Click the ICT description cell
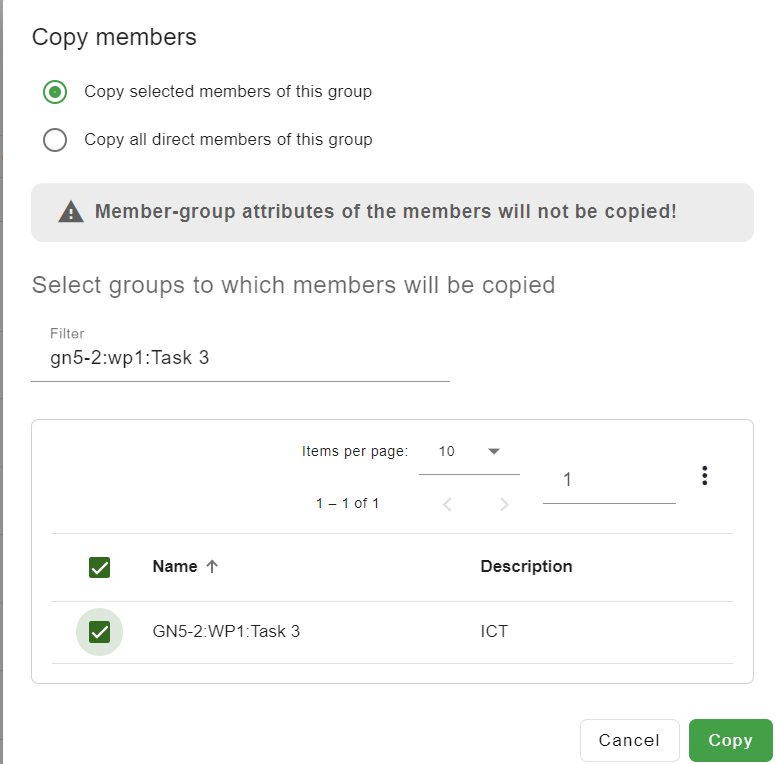The width and height of the screenshot is (777, 764). point(494,632)
